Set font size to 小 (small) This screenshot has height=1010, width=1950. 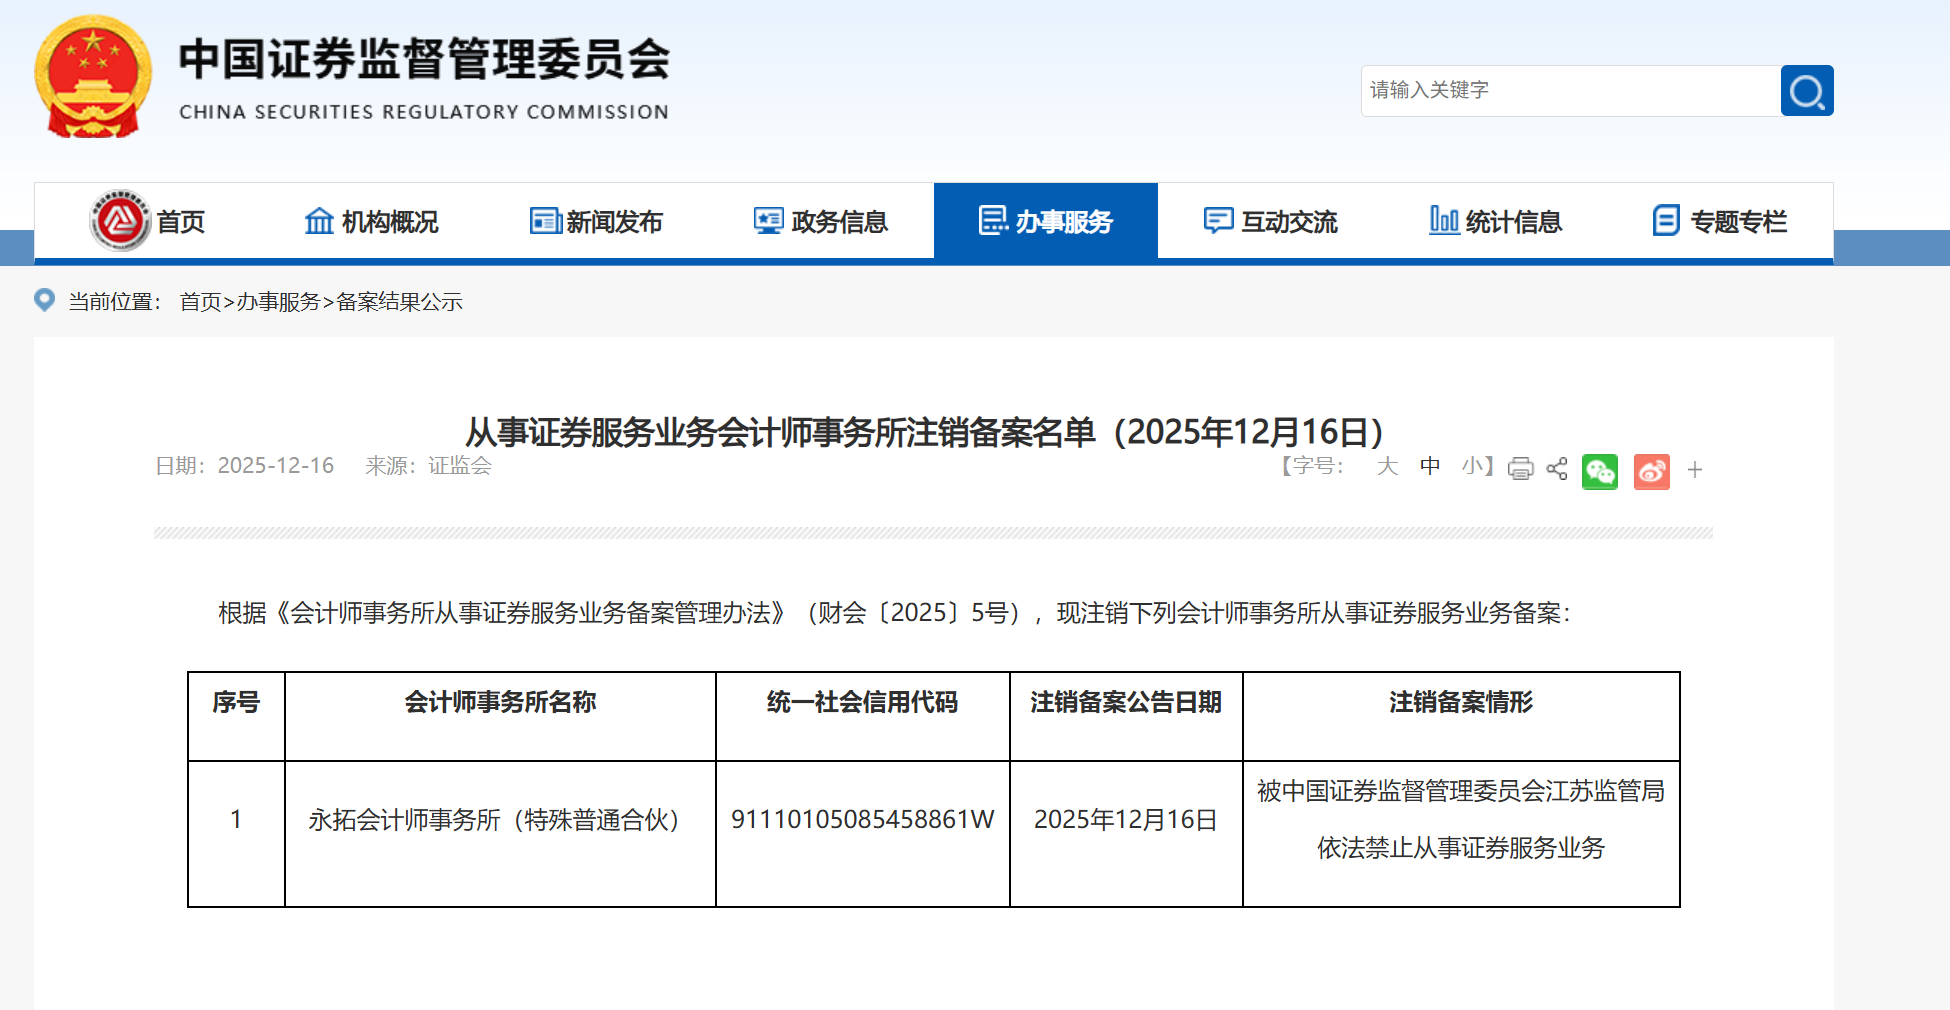1472,466
